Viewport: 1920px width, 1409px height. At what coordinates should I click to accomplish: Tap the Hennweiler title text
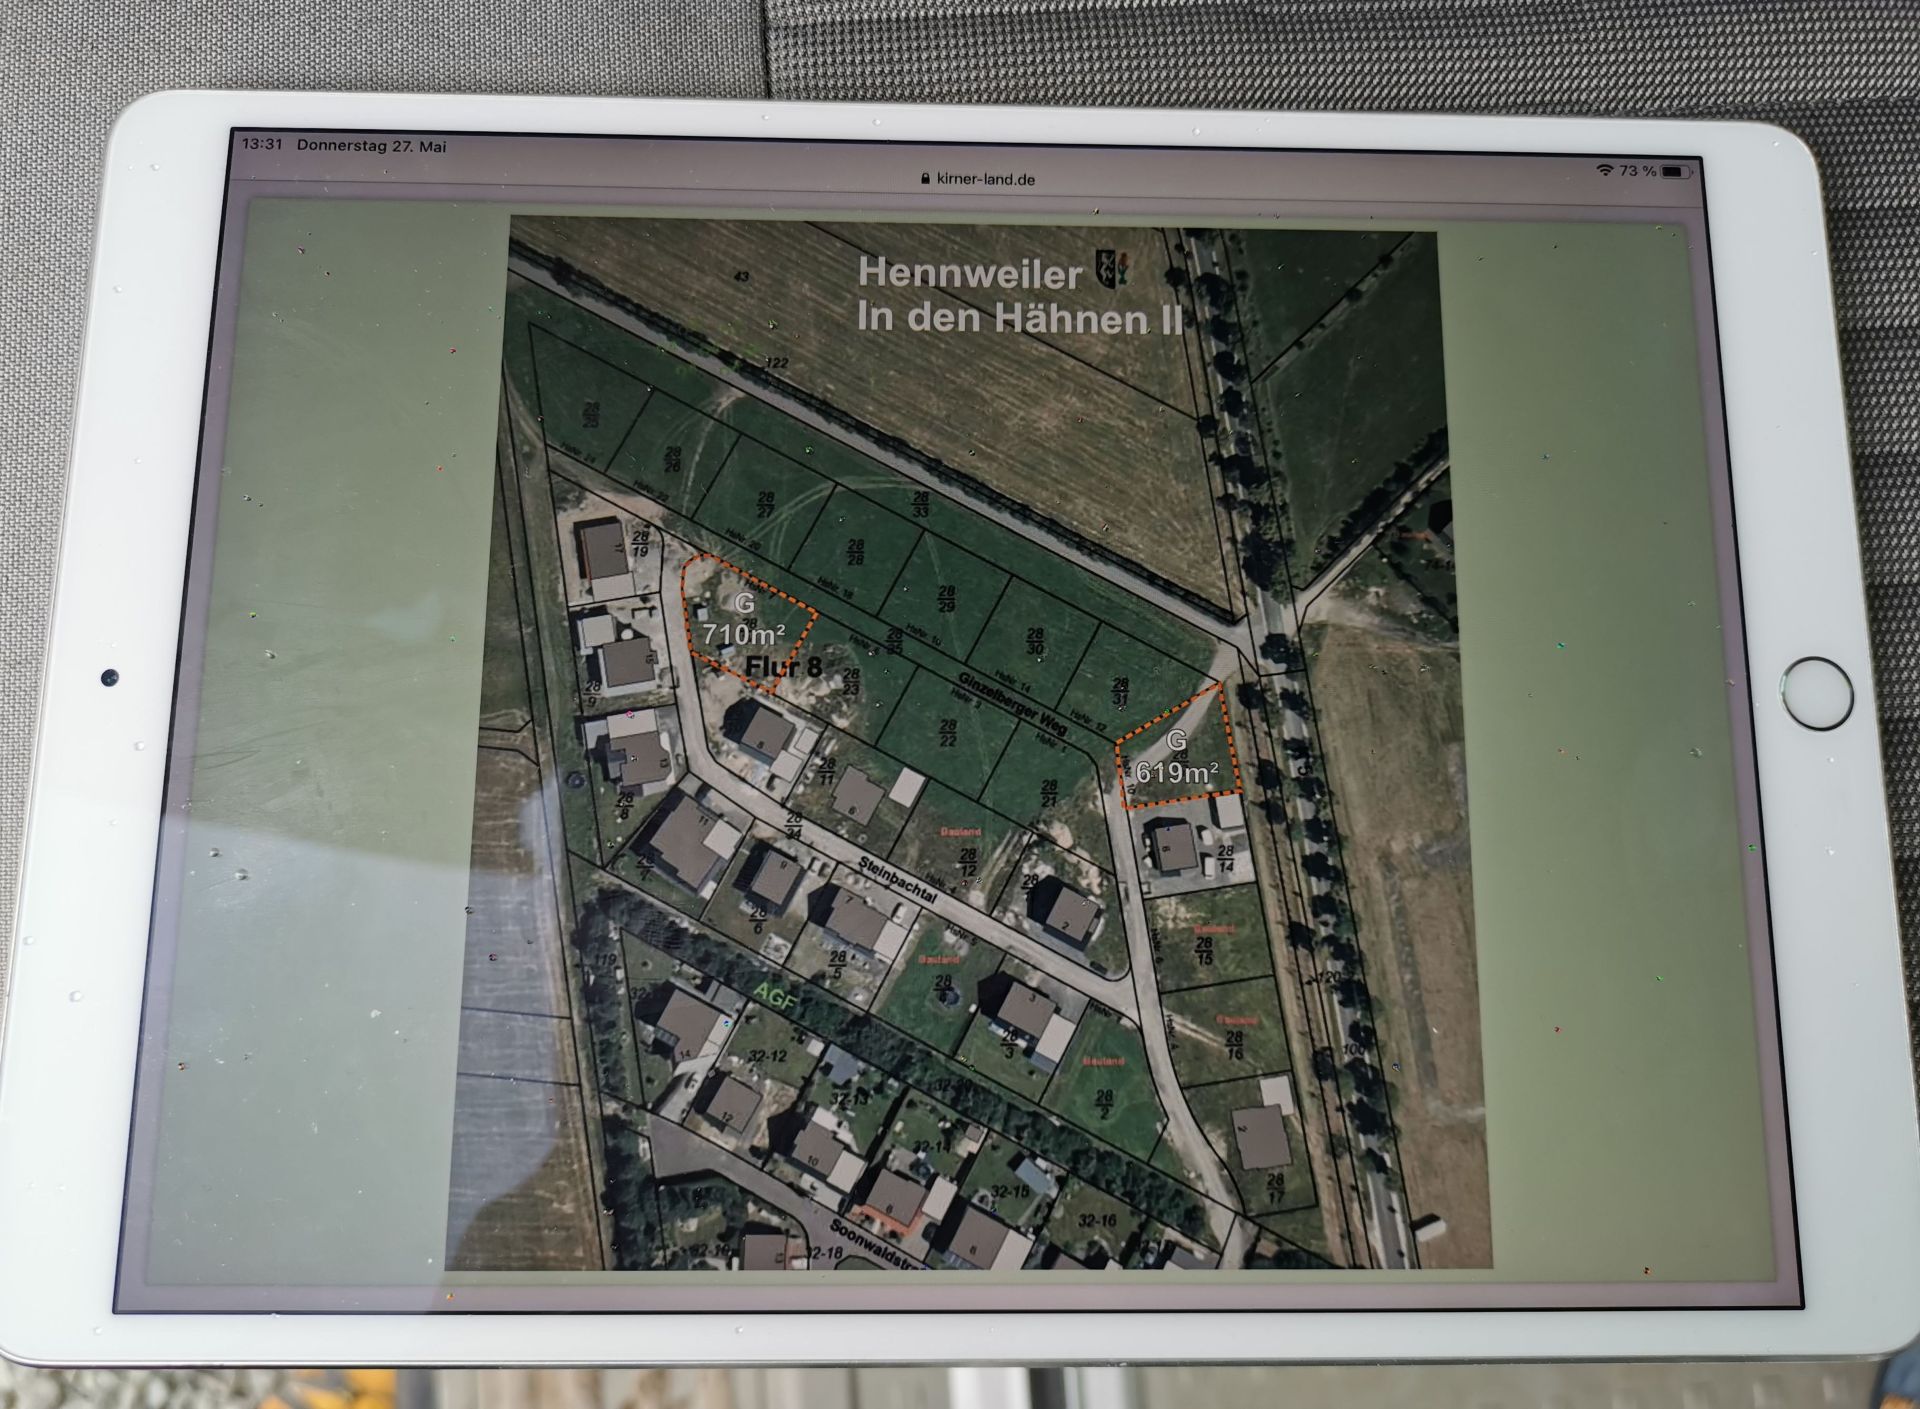[970, 273]
